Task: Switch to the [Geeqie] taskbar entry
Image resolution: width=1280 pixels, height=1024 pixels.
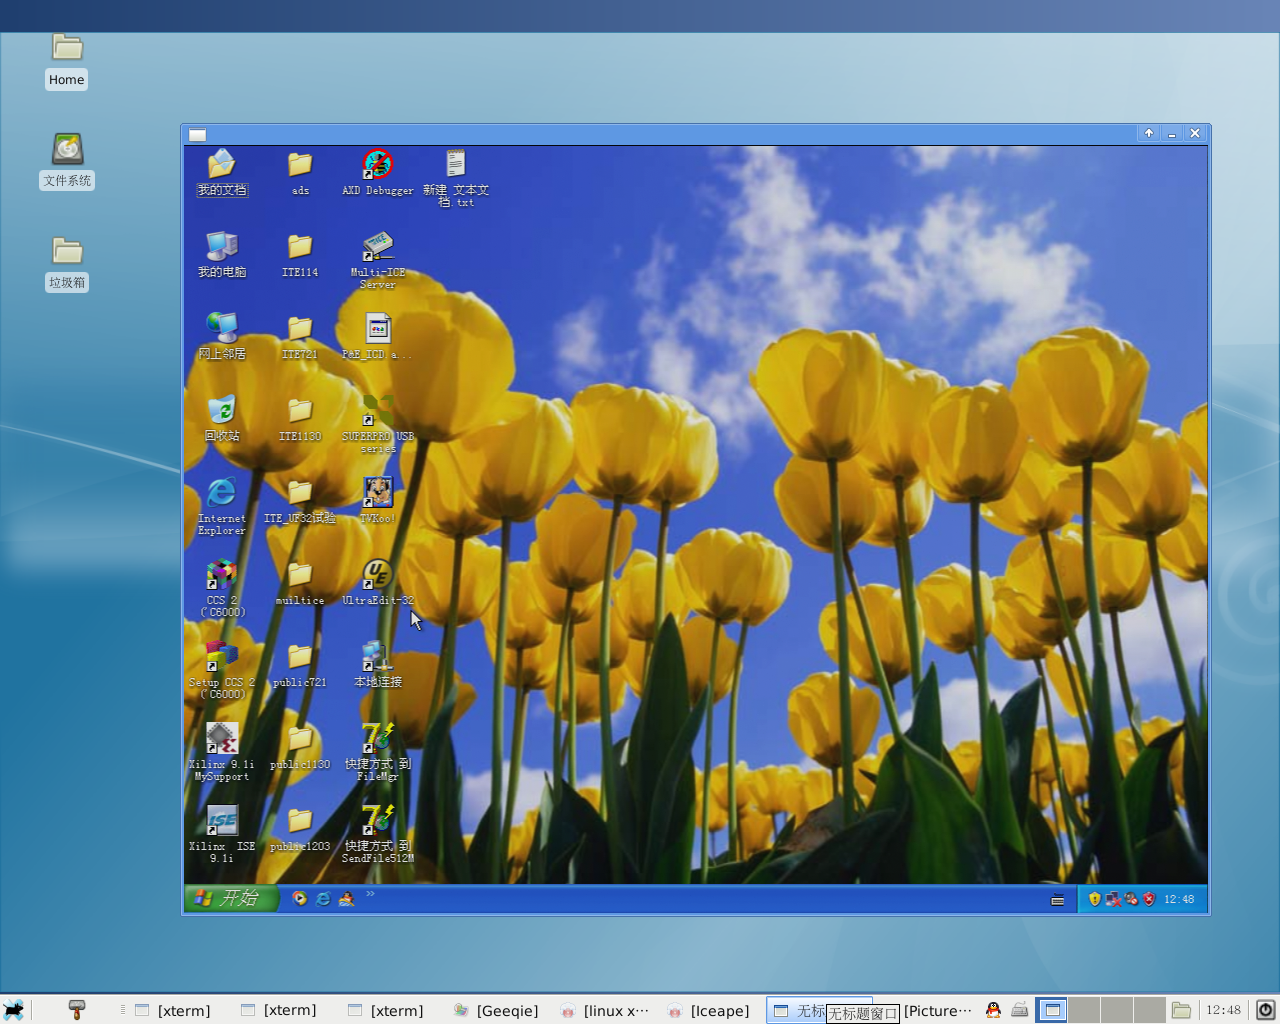Action: [x=496, y=1010]
